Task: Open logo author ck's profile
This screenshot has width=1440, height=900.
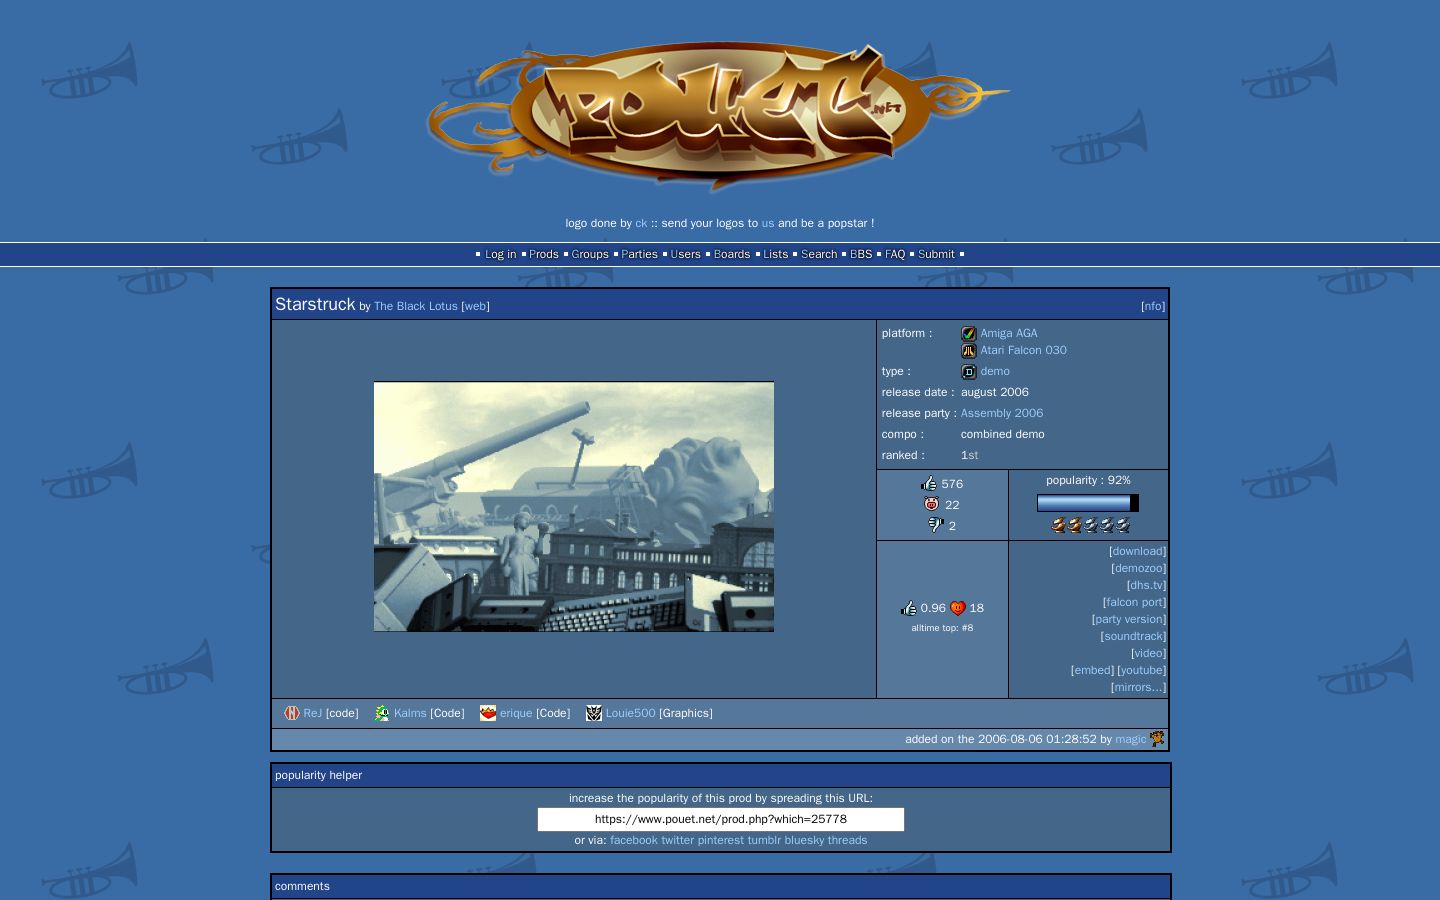Action: 641,223
